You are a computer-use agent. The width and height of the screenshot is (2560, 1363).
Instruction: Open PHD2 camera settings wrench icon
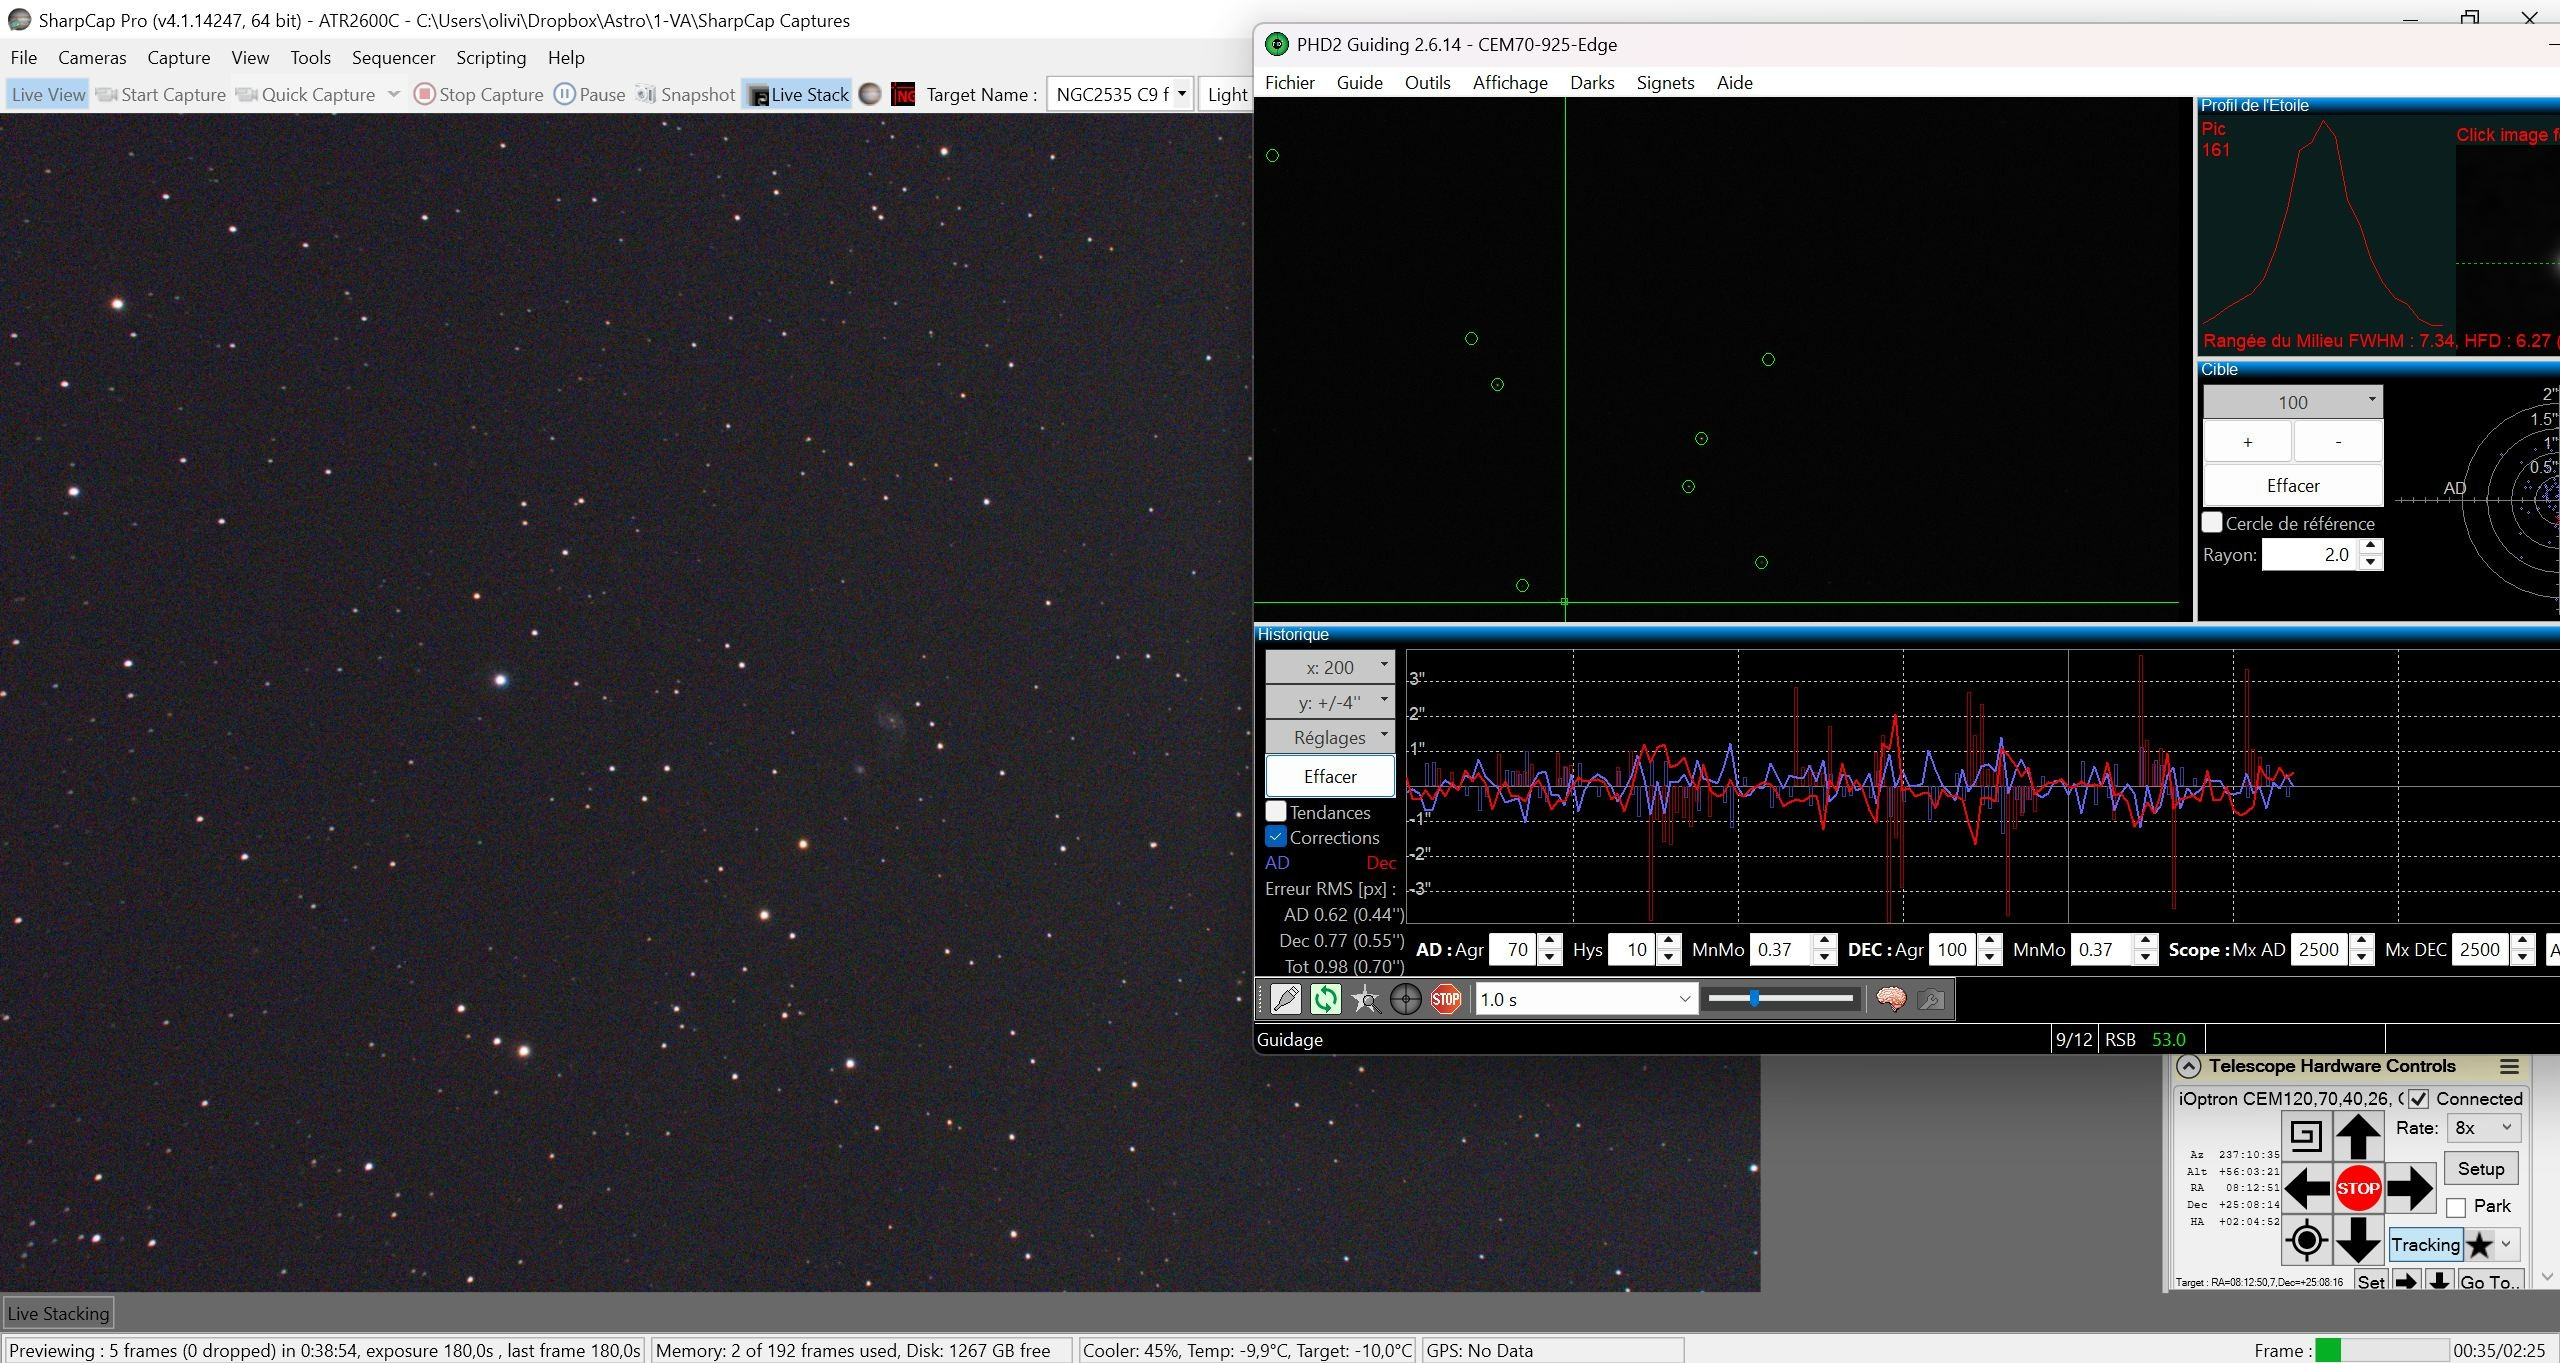point(1931,999)
